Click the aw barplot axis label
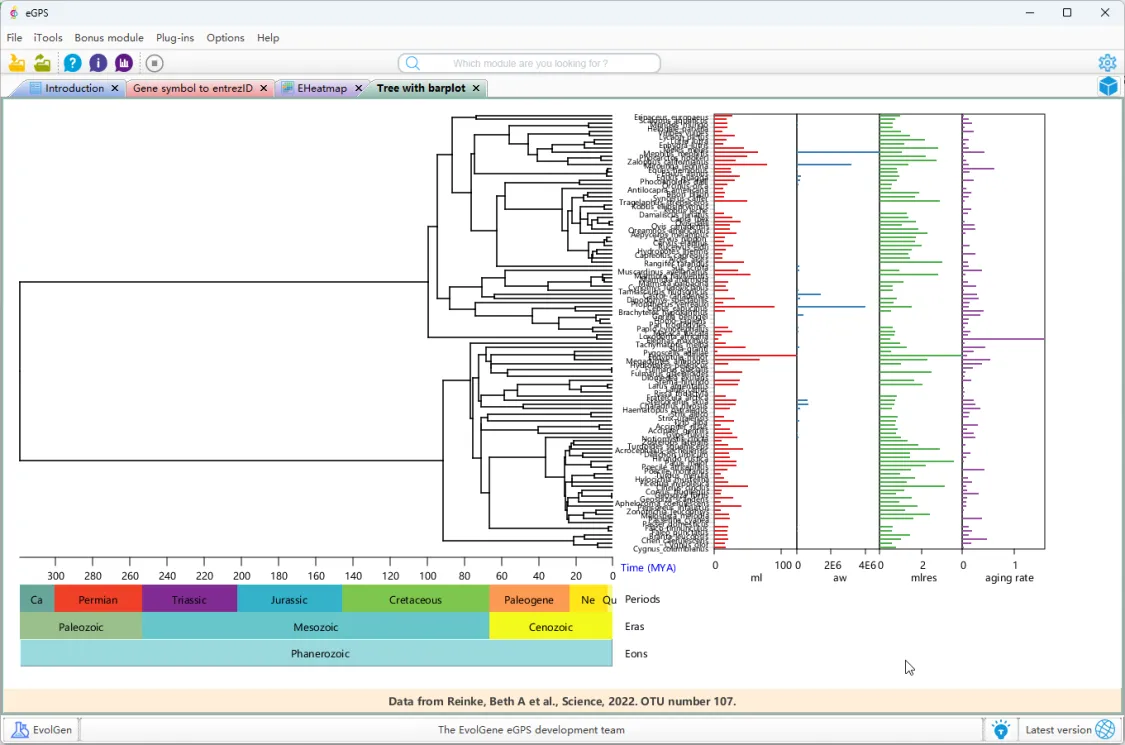Image resolution: width=1125 pixels, height=745 pixels. [839, 577]
